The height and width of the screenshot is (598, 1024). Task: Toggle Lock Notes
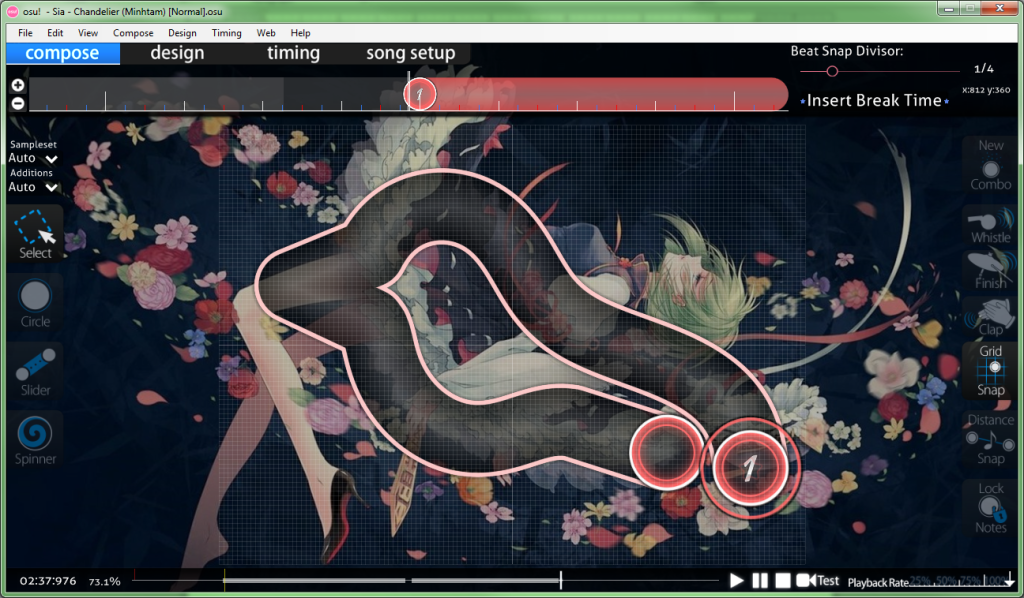990,507
